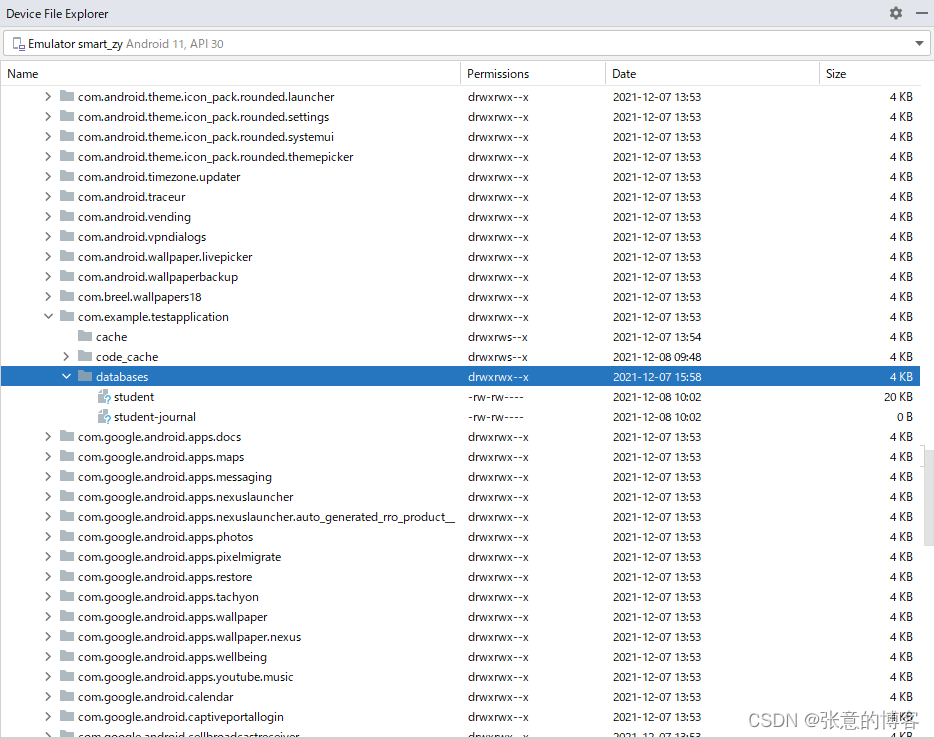
Task: Click the code_cache folder icon
Action: point(85,356)
